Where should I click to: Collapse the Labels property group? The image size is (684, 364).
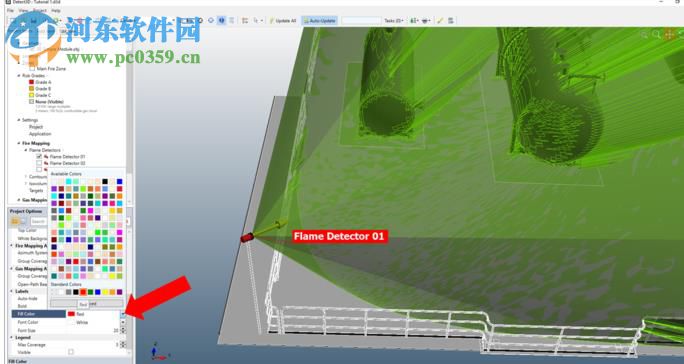12,291
